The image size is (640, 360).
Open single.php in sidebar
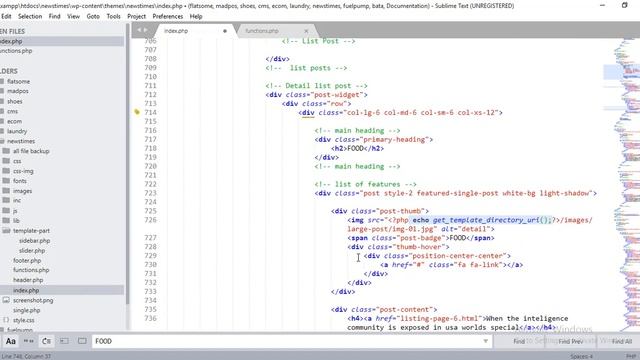[x=27, y=310]
